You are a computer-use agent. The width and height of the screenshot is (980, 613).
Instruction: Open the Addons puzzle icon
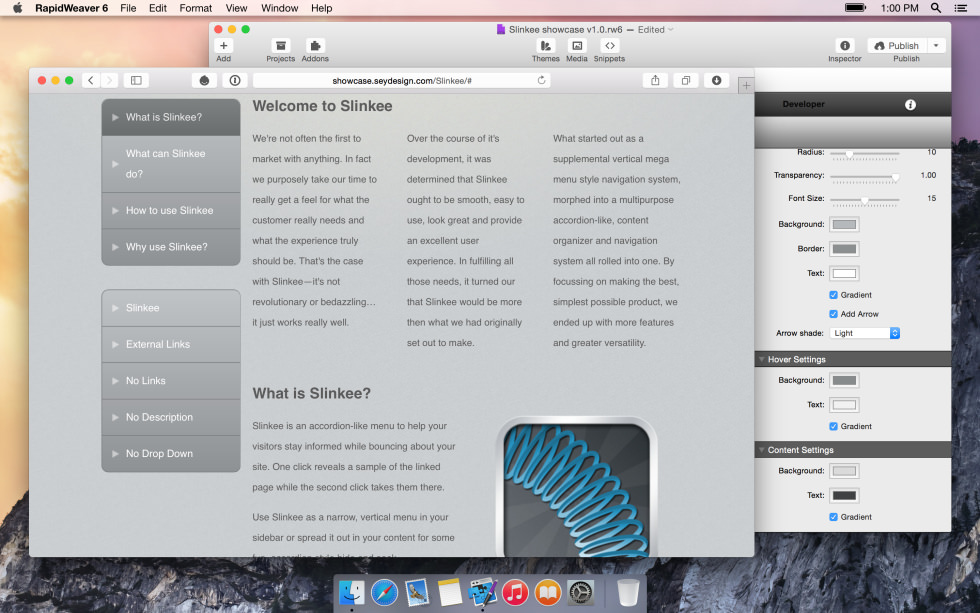(315, 46)
